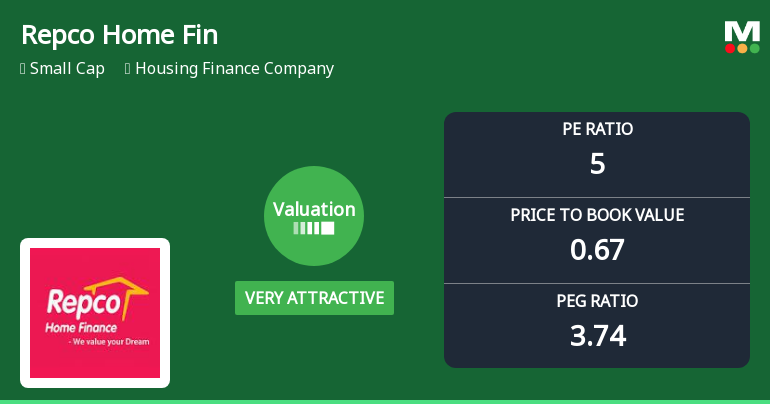The image size is (770, 404).
Task: Click the Marketsmojo M logo
Action: pos(742,31)
